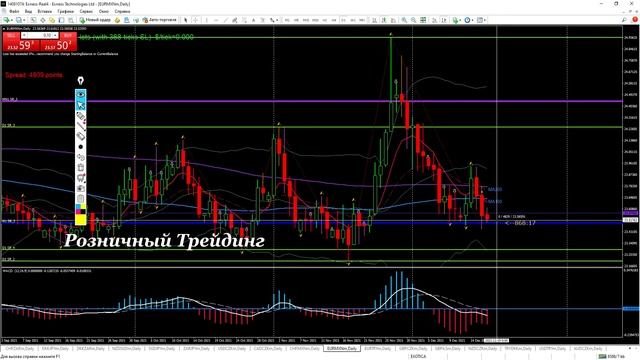Toggle D1 daily timeframe button
This screenshot has width=640, height=360.
(343, 20)
